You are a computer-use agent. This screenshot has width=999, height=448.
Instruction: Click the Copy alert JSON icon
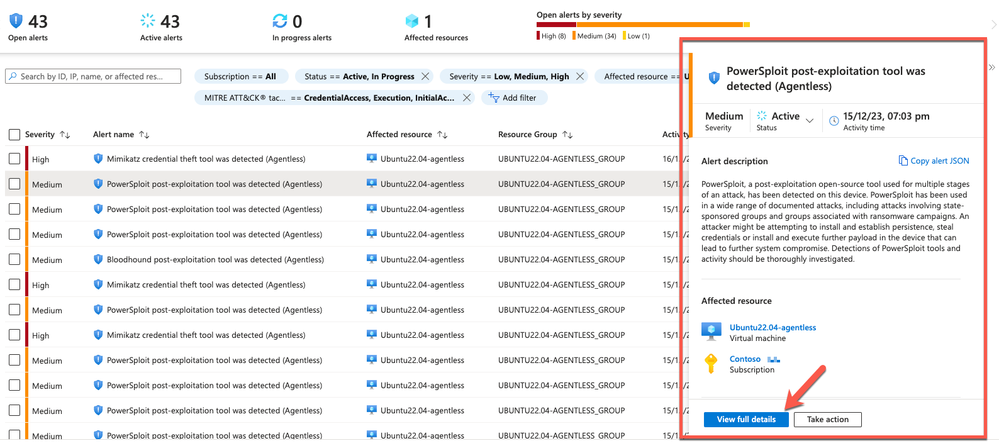tap(902, 161)
